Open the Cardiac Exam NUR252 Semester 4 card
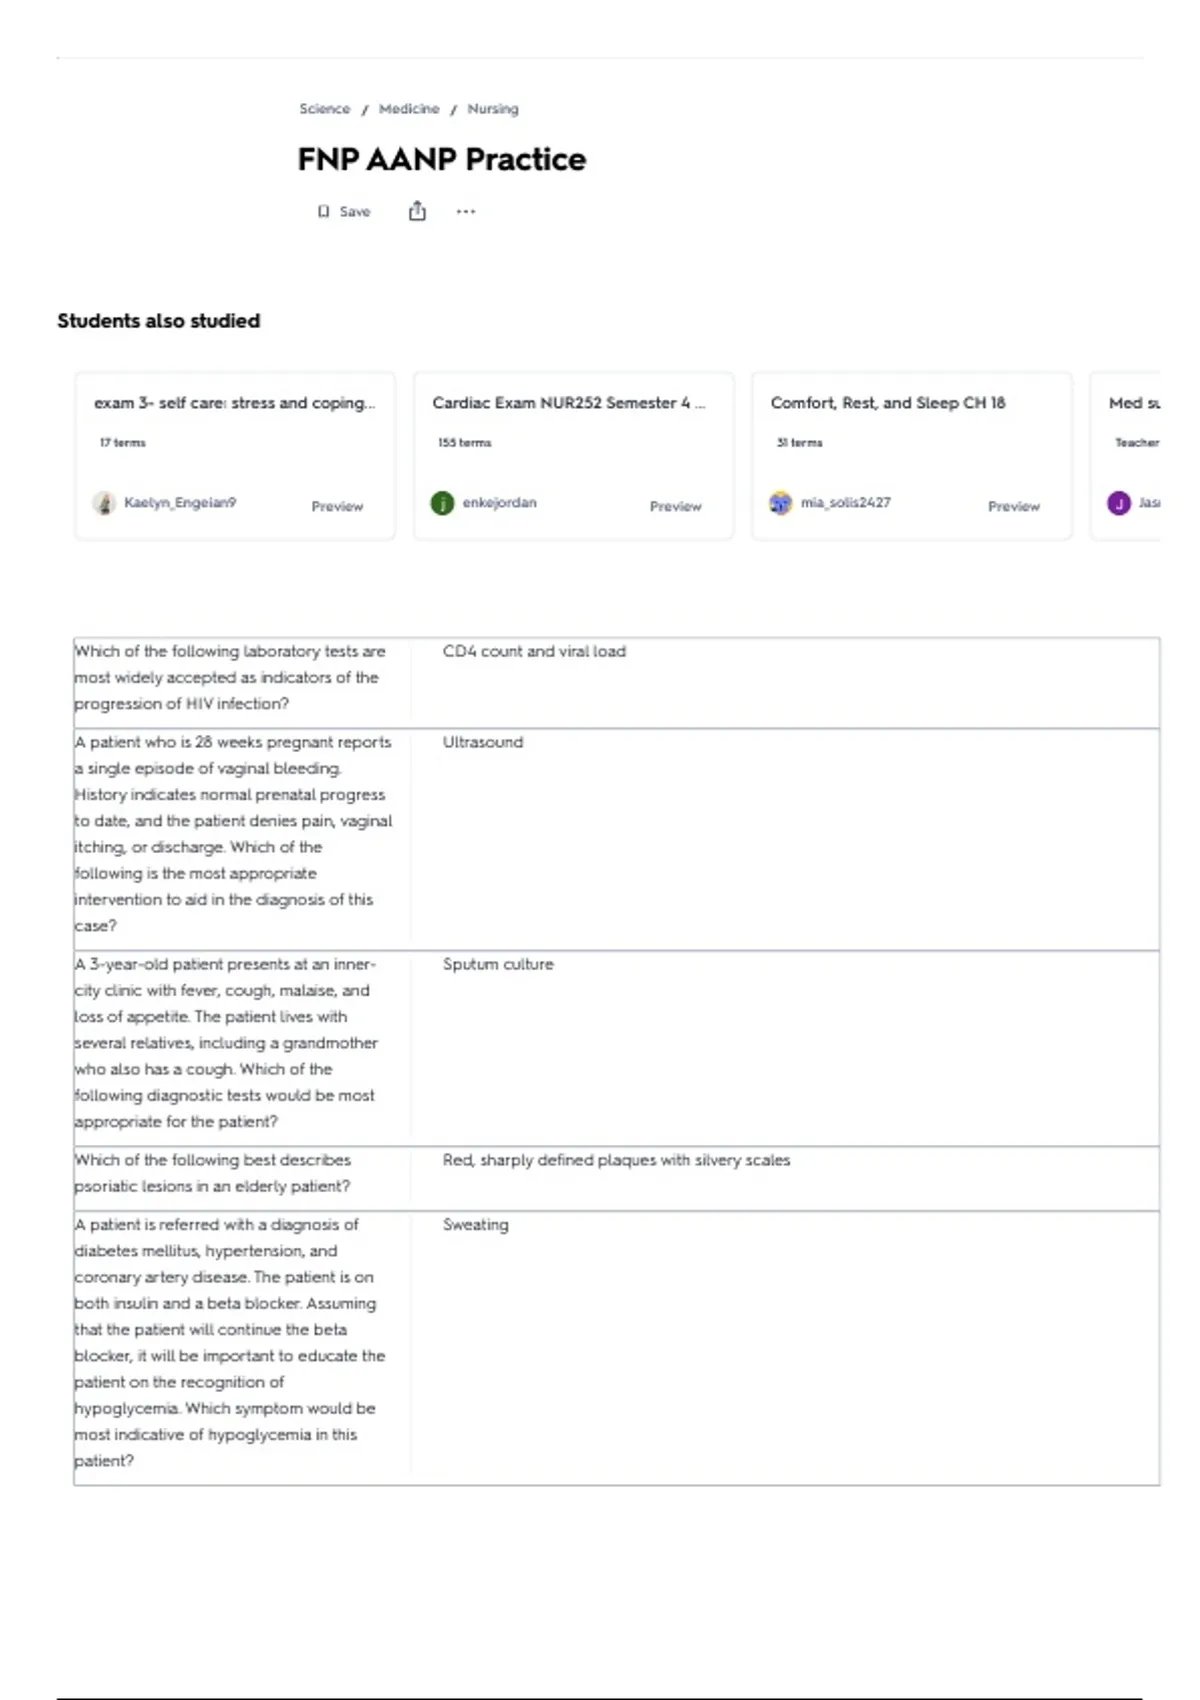Image resolution: width=1200 pixels, height=1700 pixels. (x=574, y=456)
